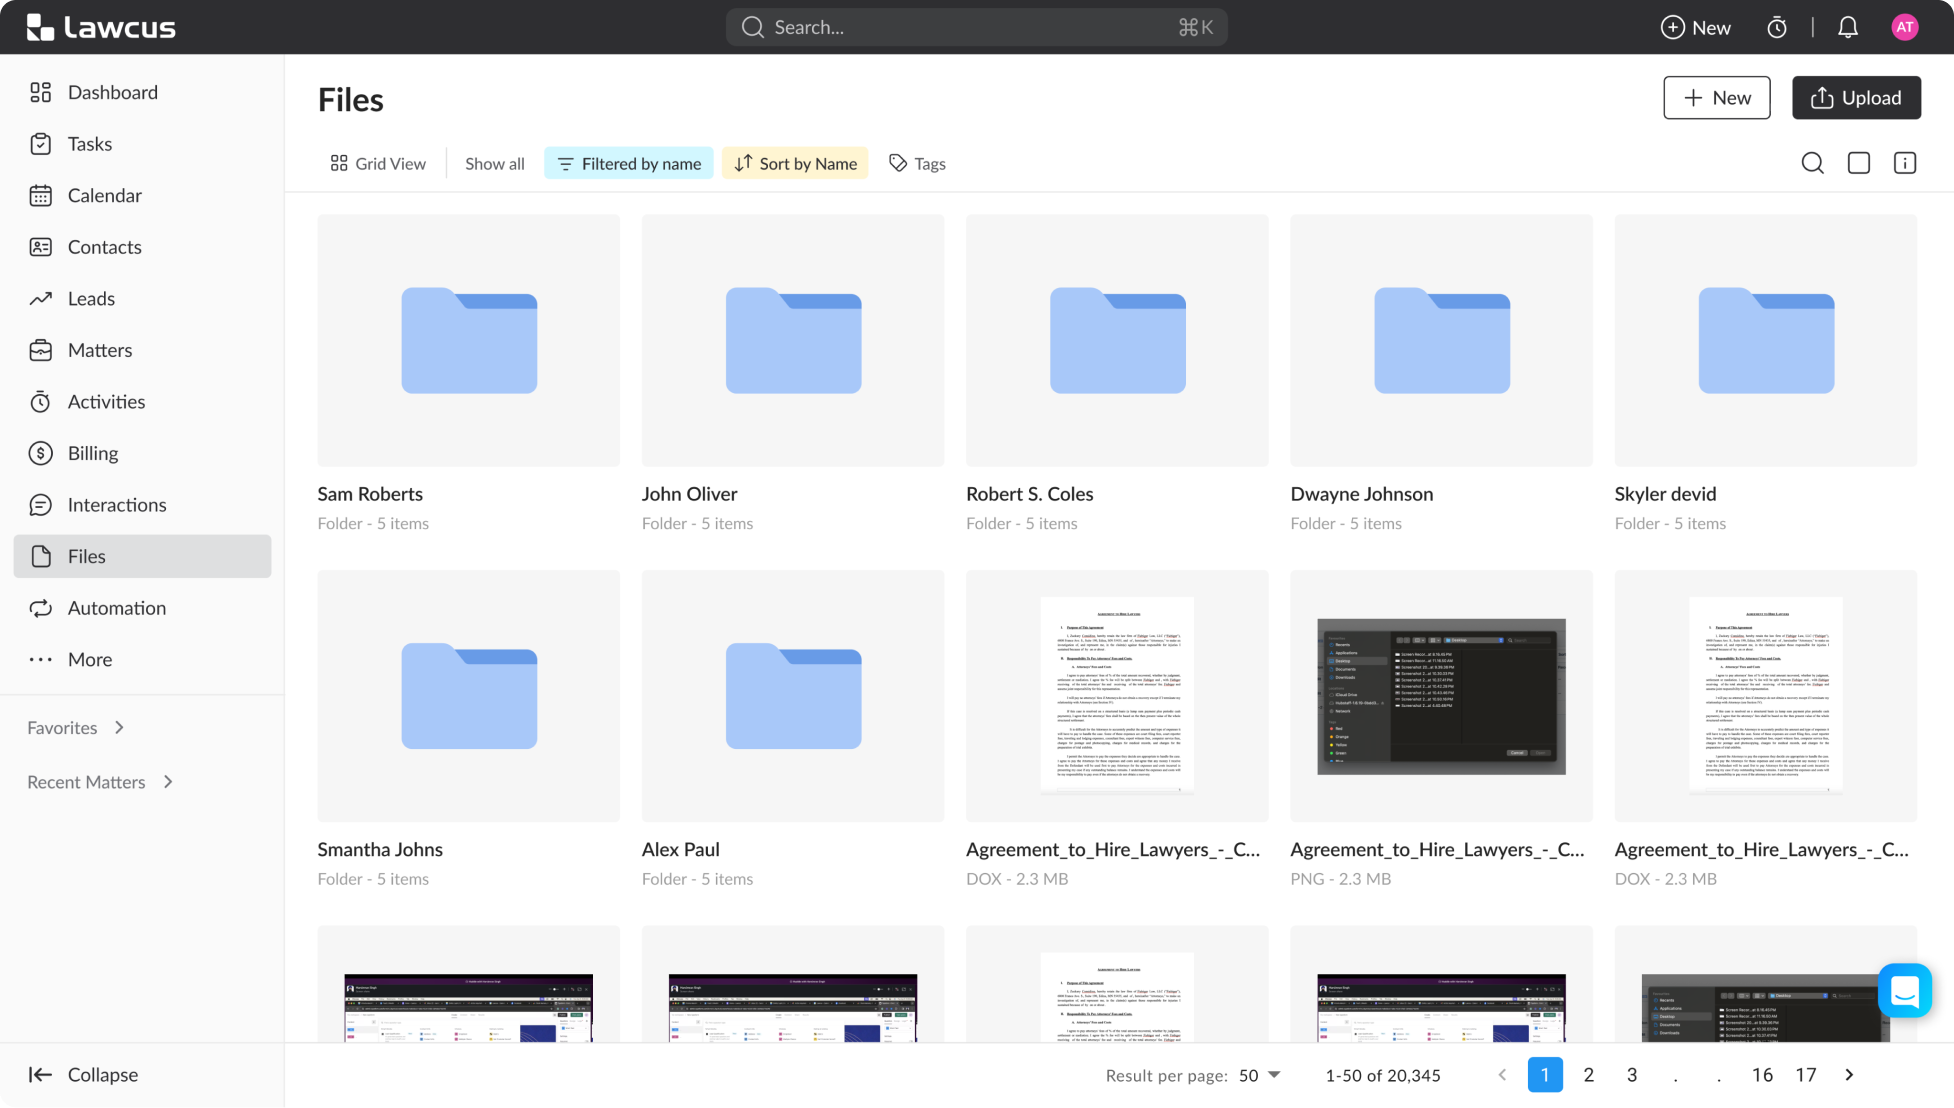Go to Matters in sidebar
The height and width of the screenshot is (1108, 1954).
click(x=99, y=350)
